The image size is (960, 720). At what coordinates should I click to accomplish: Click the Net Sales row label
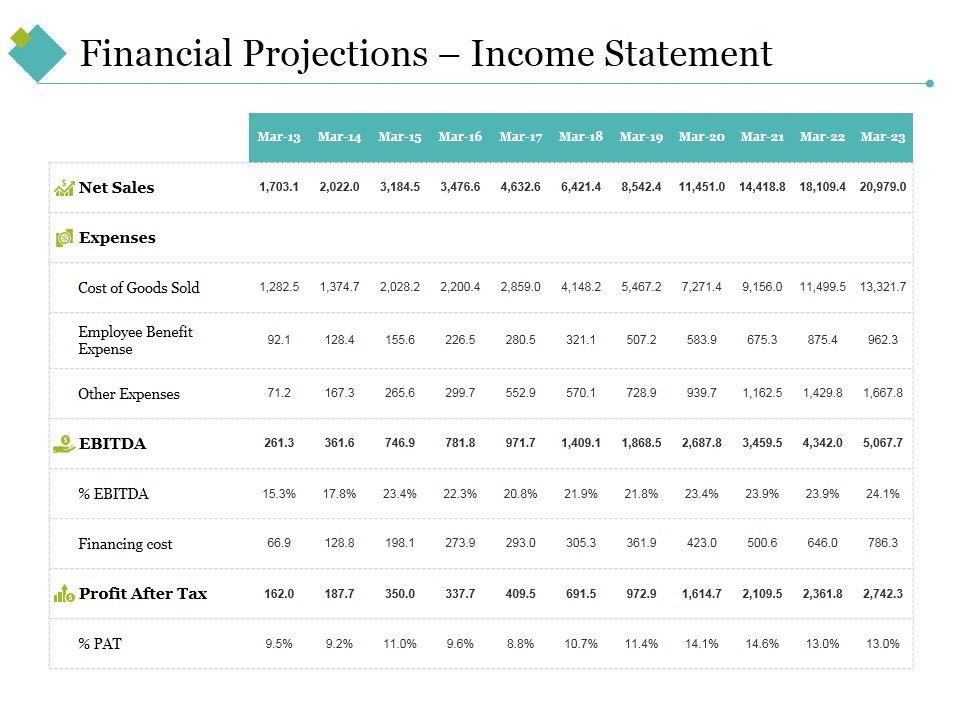click(116, 187)
